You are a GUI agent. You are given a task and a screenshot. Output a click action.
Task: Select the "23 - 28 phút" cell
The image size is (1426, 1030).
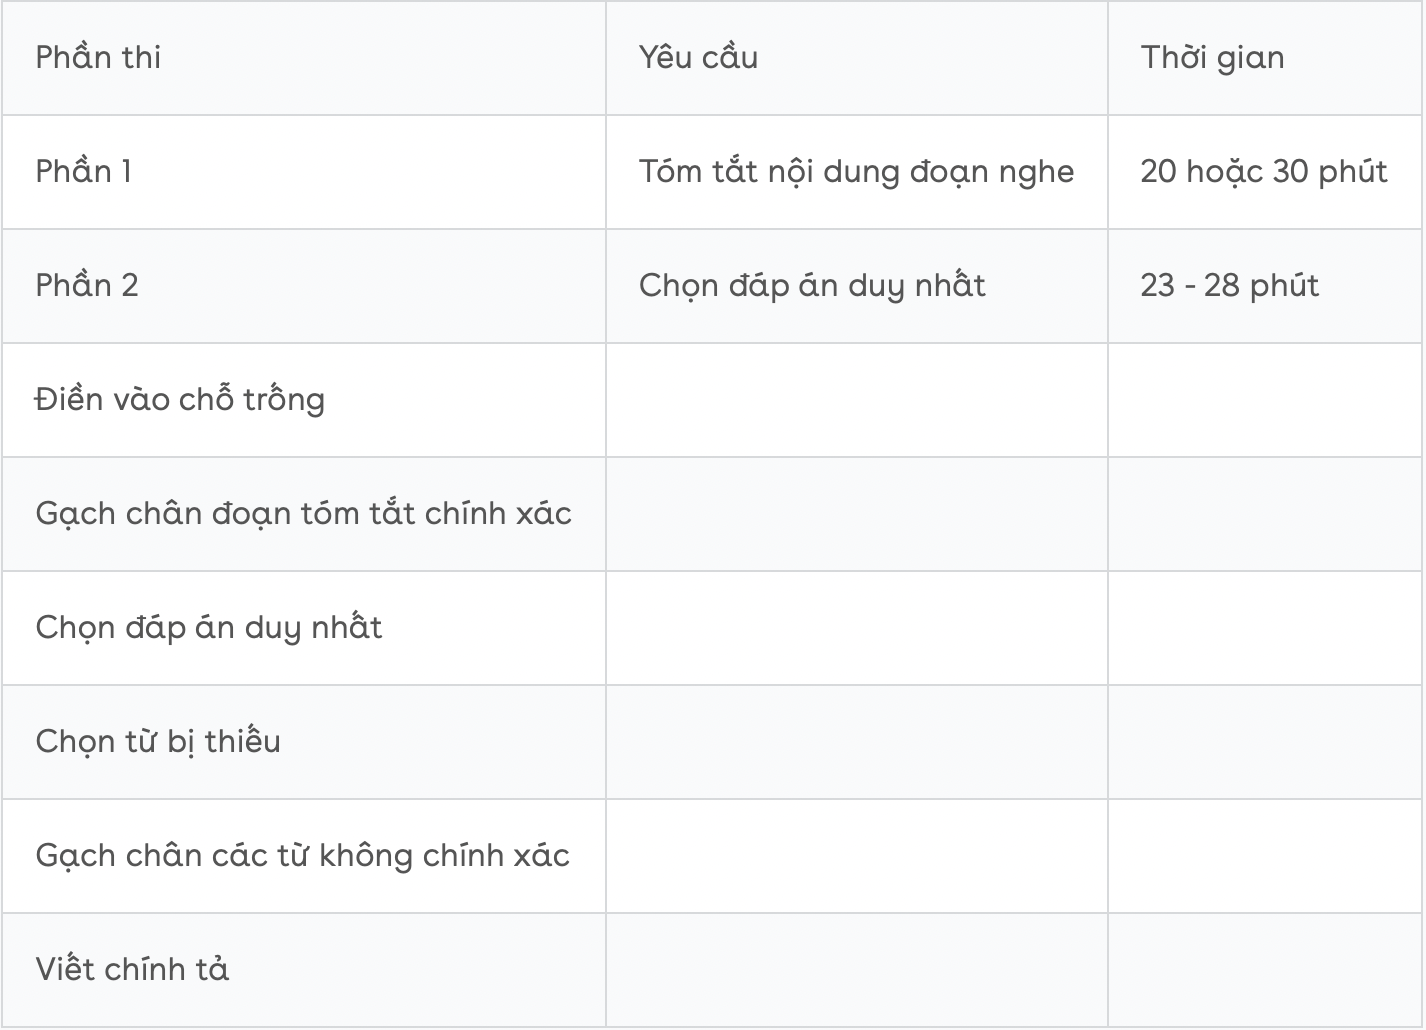tap(1229, 286)
